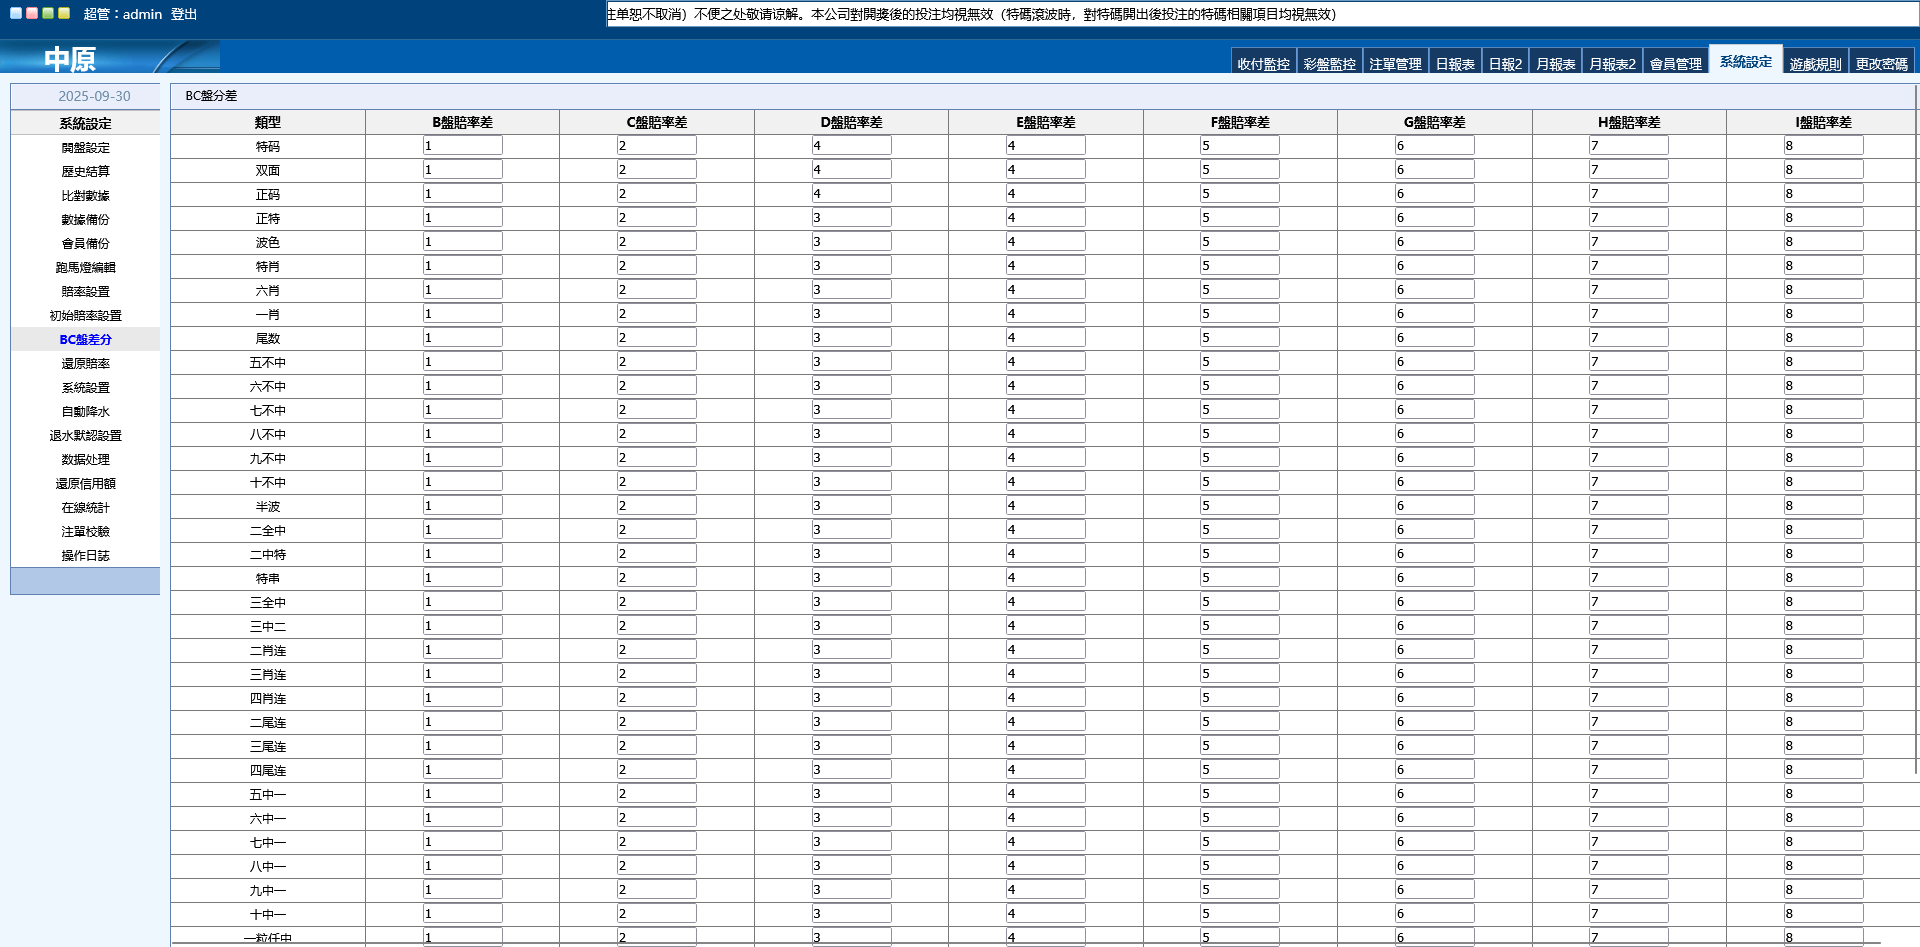Select 開盤設定 in the sidebar
The width and height of the screenshot is (1920, 947).
86,148
